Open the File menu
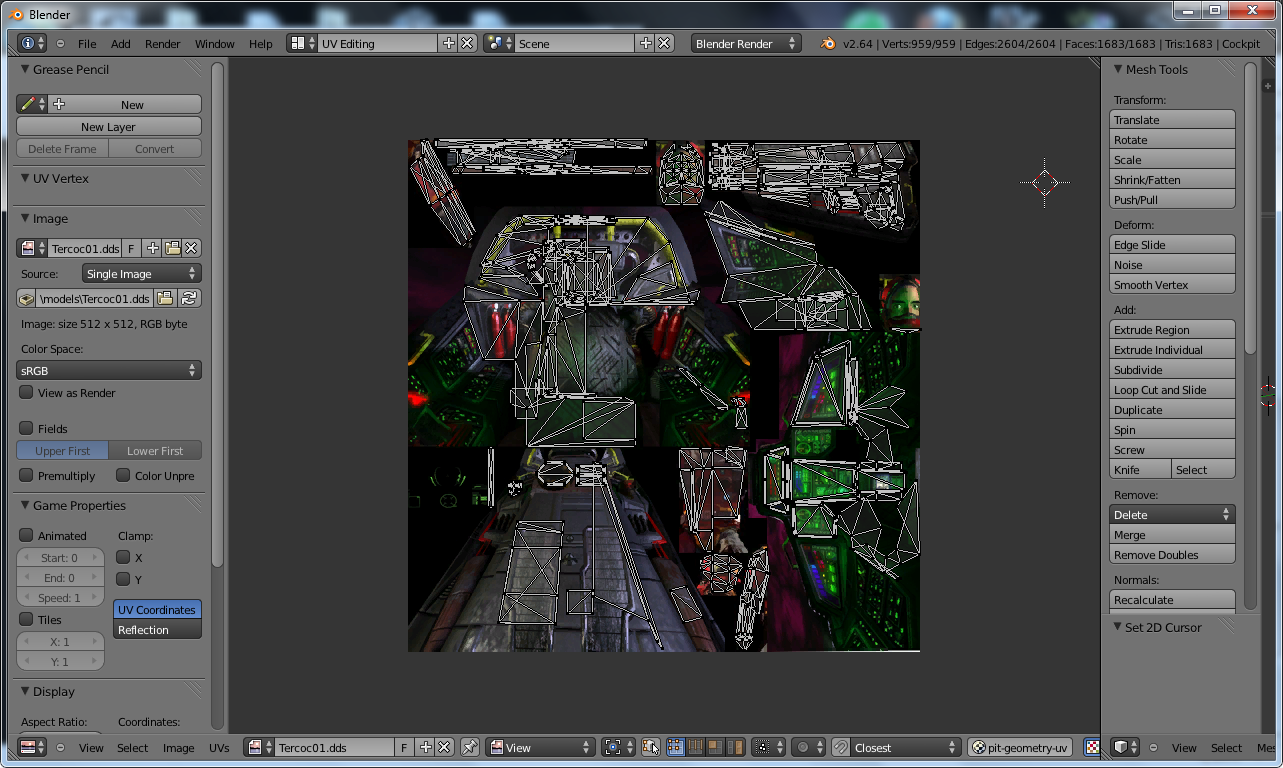 pyautogui.click(x=87, y=44)
